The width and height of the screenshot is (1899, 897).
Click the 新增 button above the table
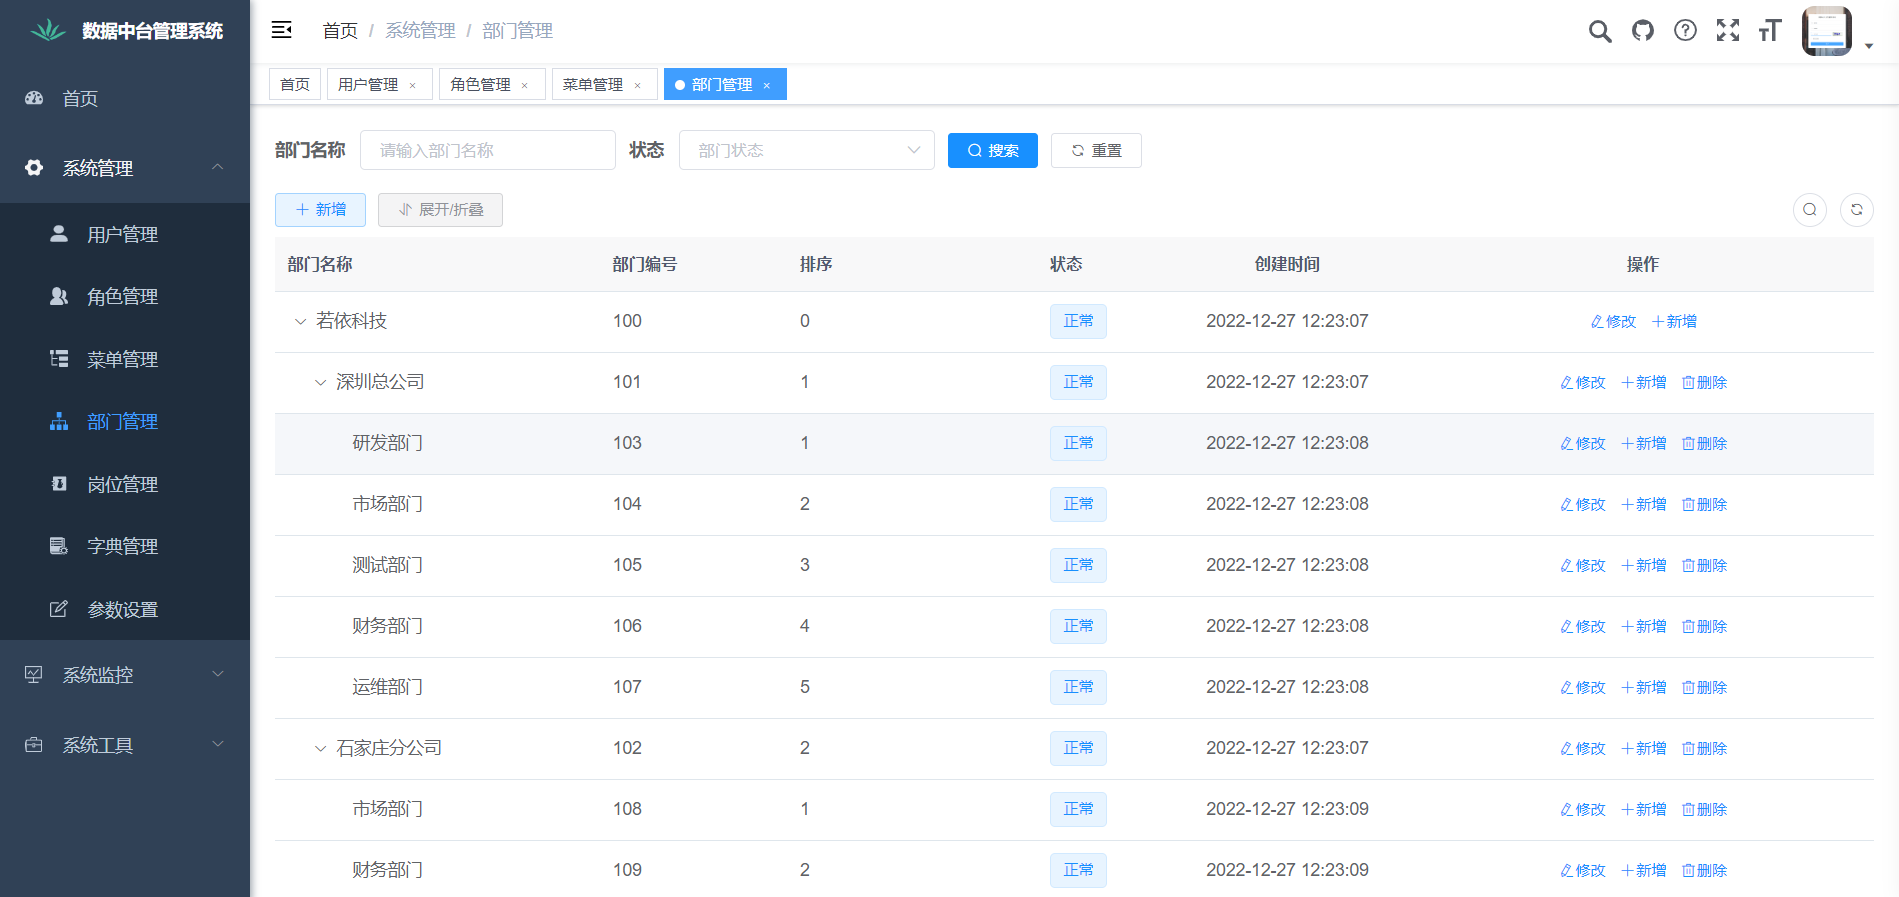320,209
